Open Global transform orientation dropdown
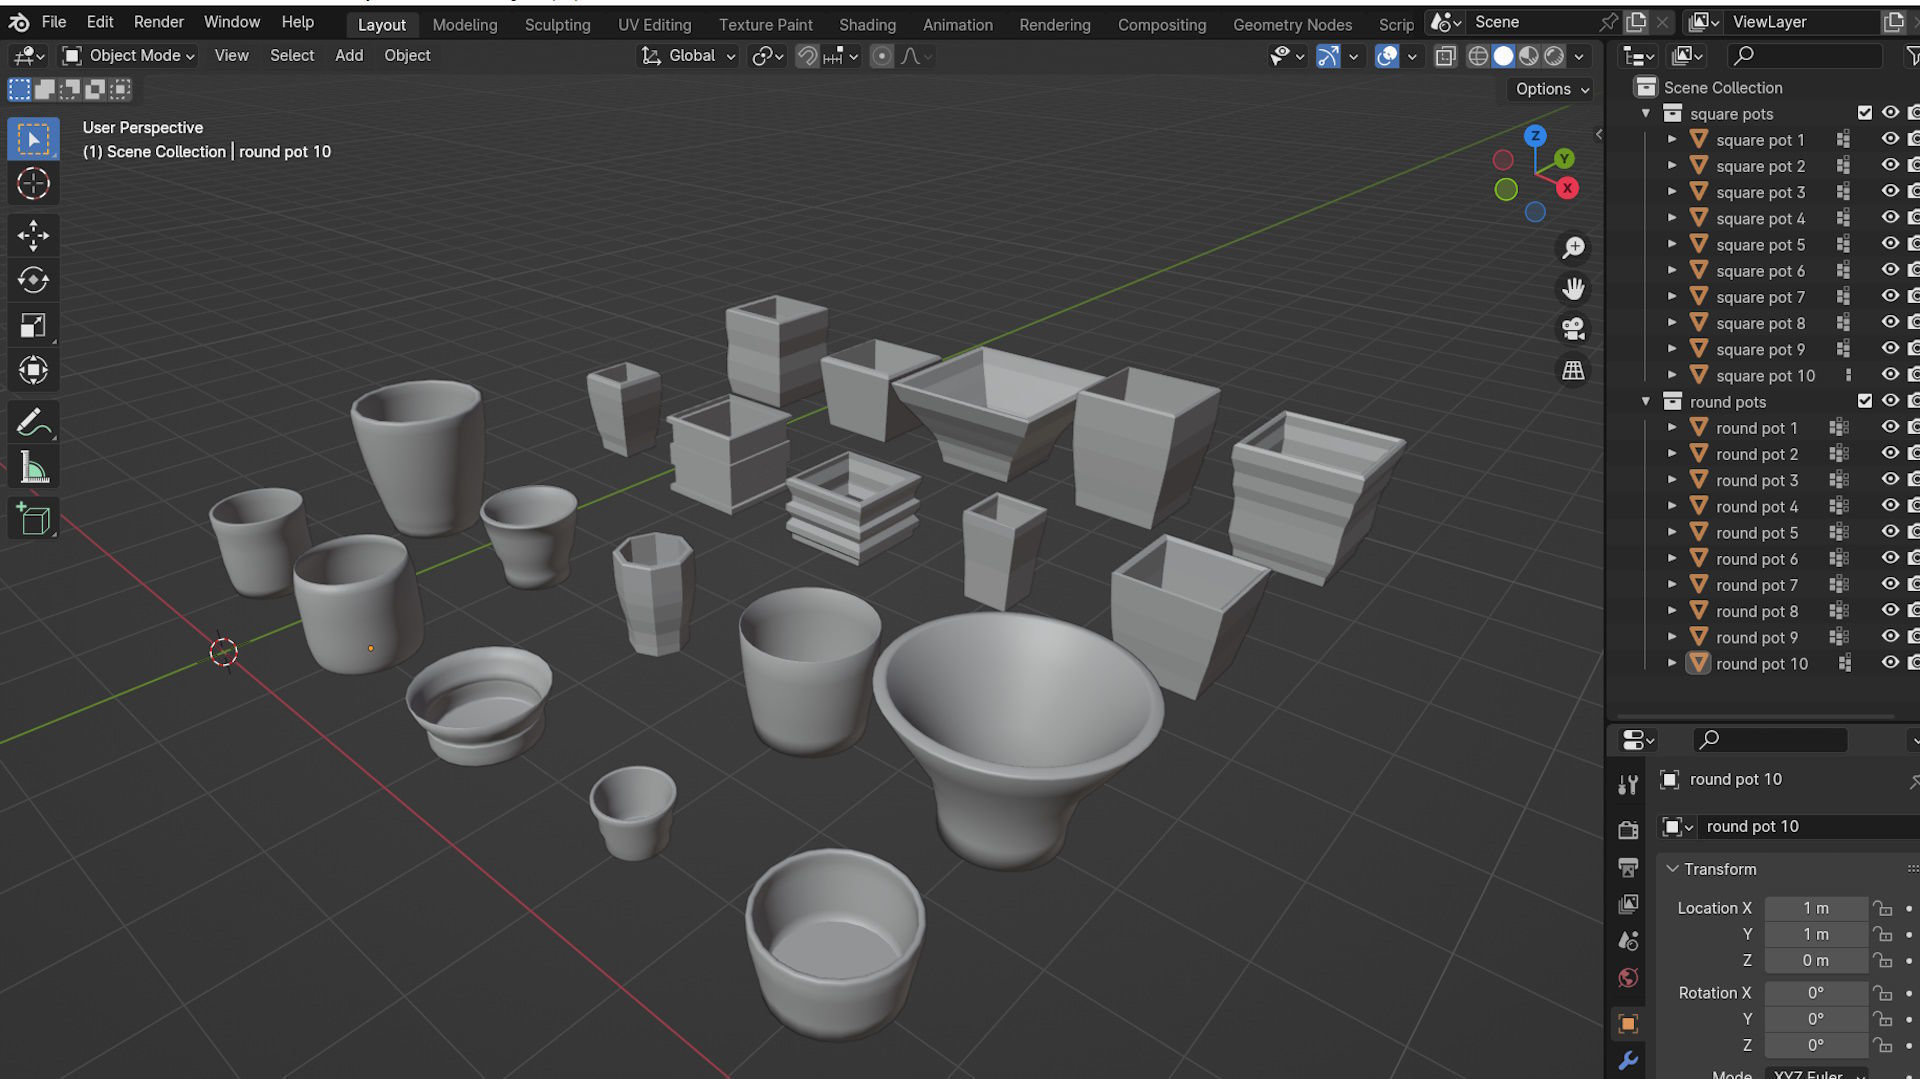The image size is (1920, 1079). (x=689, y=56)
